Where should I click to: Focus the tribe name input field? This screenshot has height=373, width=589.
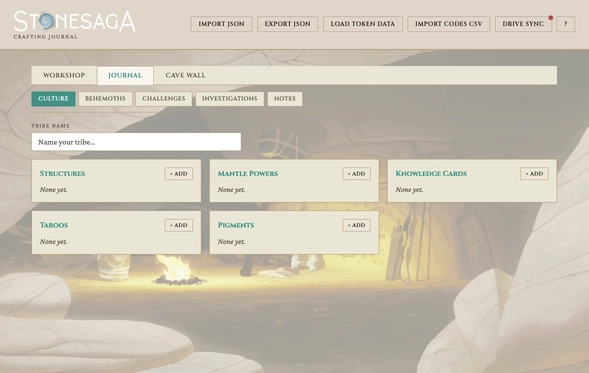[136, 142]
